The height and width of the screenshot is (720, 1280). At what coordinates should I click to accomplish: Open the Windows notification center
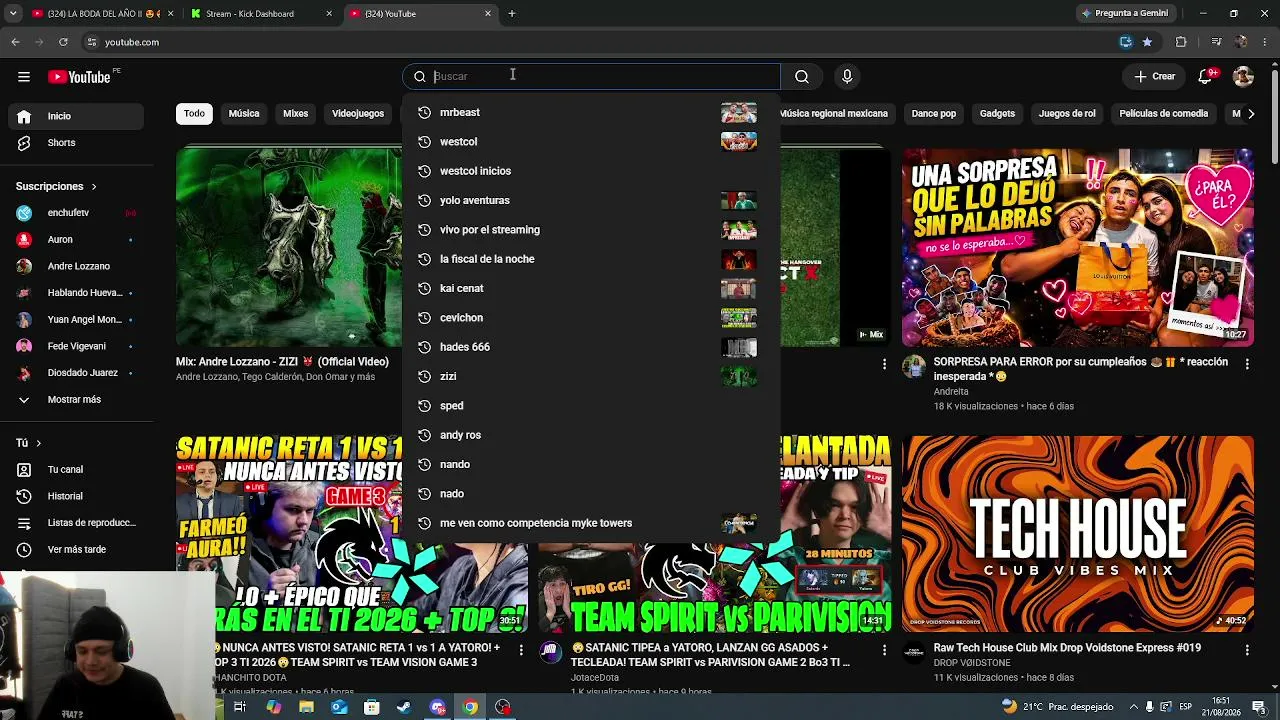[1259, 707]
